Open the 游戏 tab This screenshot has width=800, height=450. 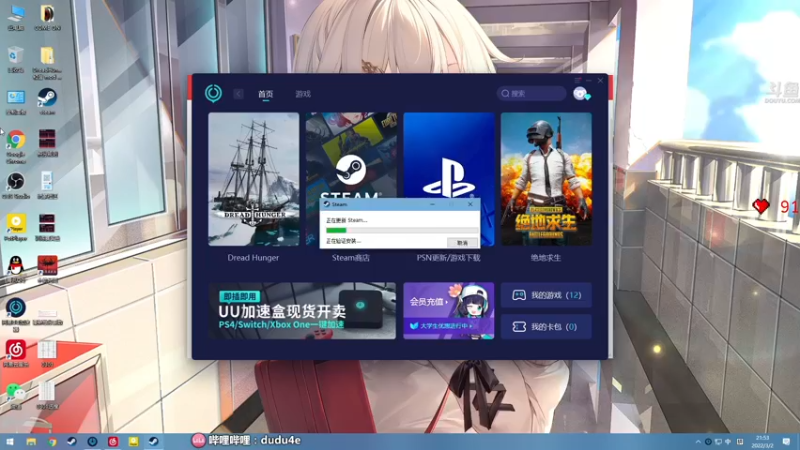(303, 94)
